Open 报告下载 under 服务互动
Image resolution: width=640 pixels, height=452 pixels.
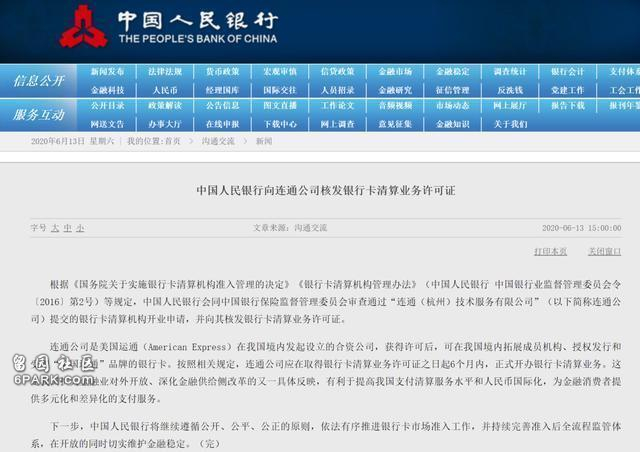click(568, 106)
